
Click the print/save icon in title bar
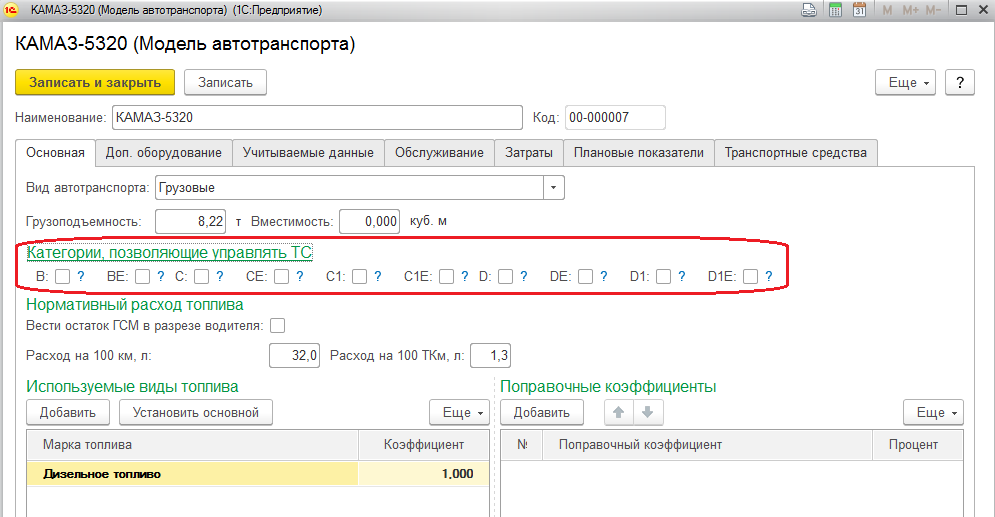coord(809,10)
